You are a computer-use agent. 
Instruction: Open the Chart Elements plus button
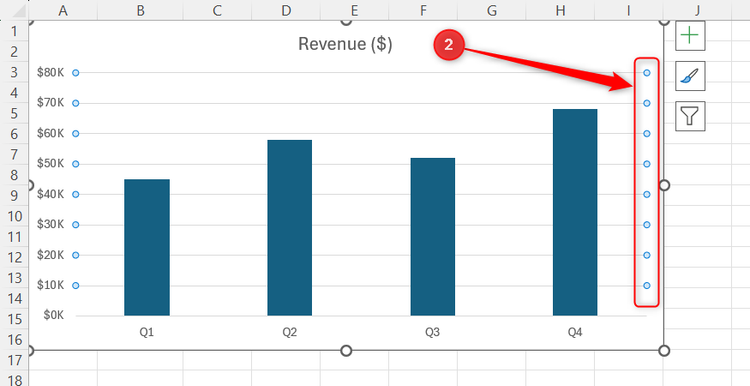coord(690,35)
